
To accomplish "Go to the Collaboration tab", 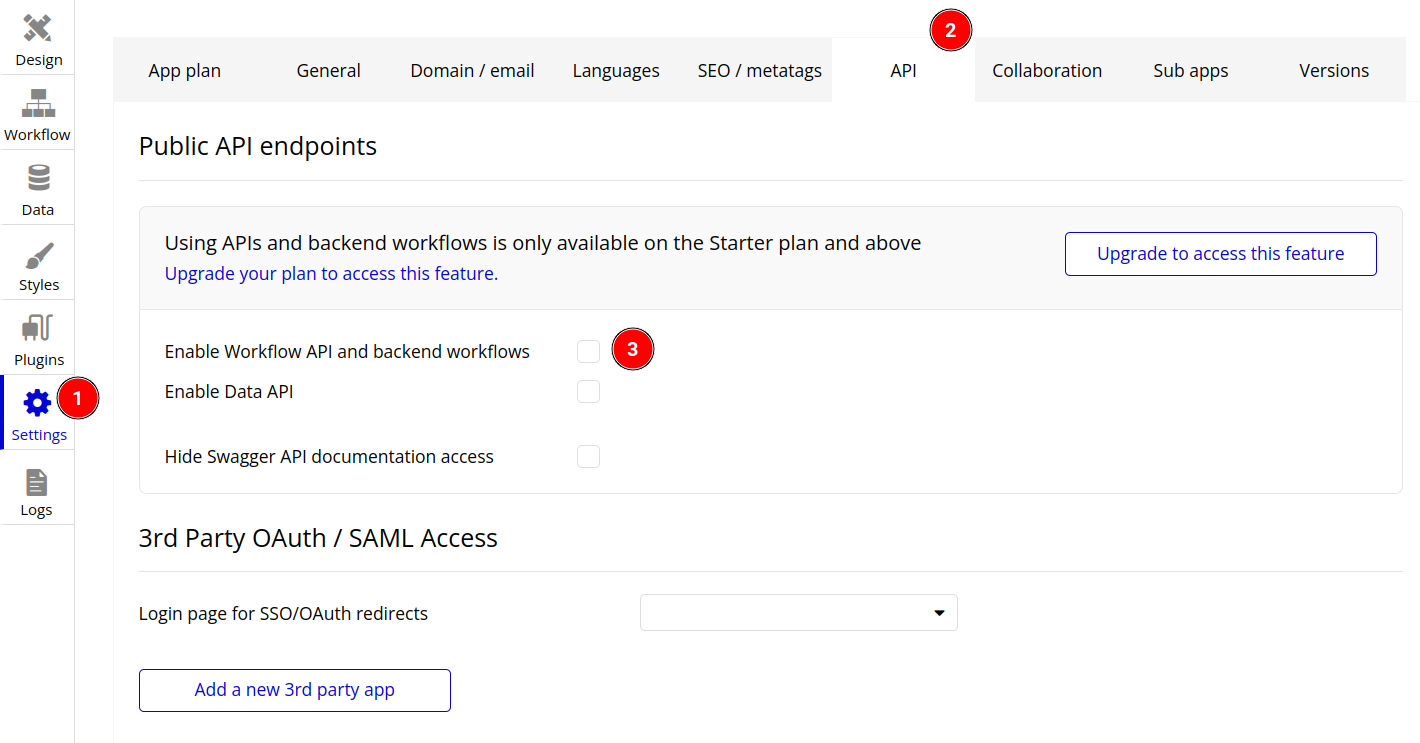I will point(1047,71).
